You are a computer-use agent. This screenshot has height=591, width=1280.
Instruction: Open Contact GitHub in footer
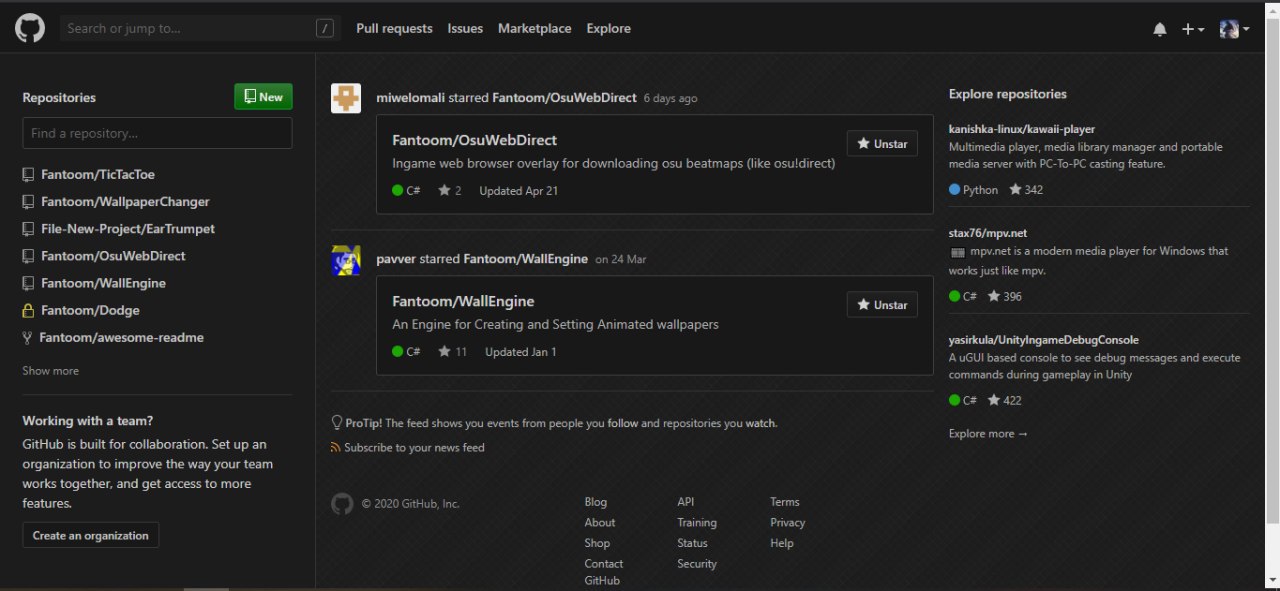pos(604,572)
